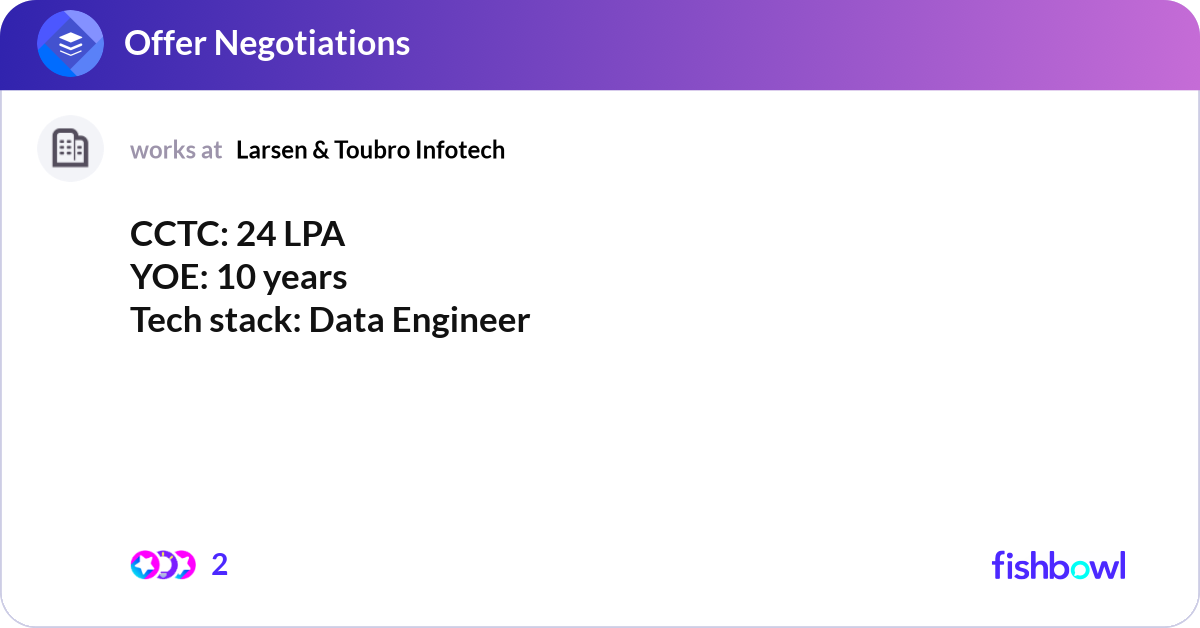View the reaction count of 2
The width and height of the screenshot is (1200, 628).
(x=220, y=565)
